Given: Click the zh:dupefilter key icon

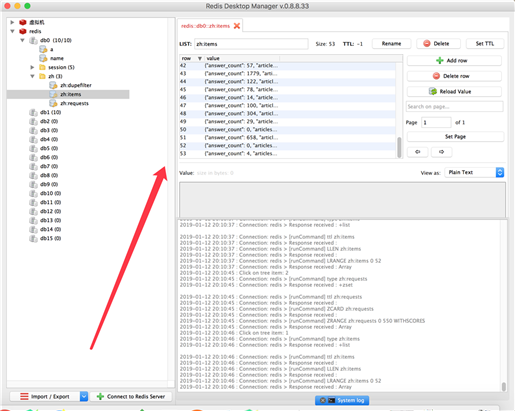Looking at the screenshot, I should pyautogui.click(x=53, y=85).
